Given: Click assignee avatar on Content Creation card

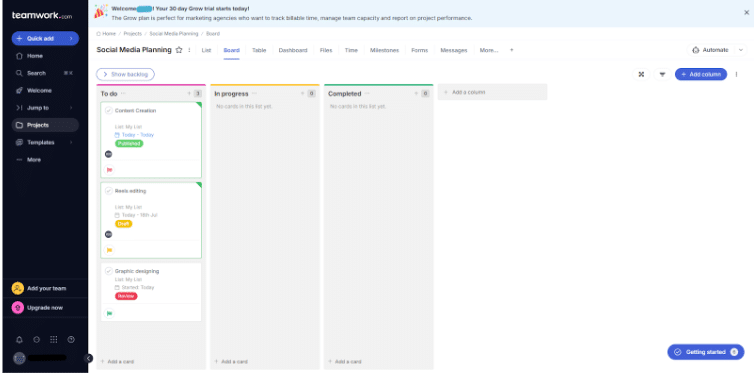Looking at the screenshot, I should (x=108, y=154).
